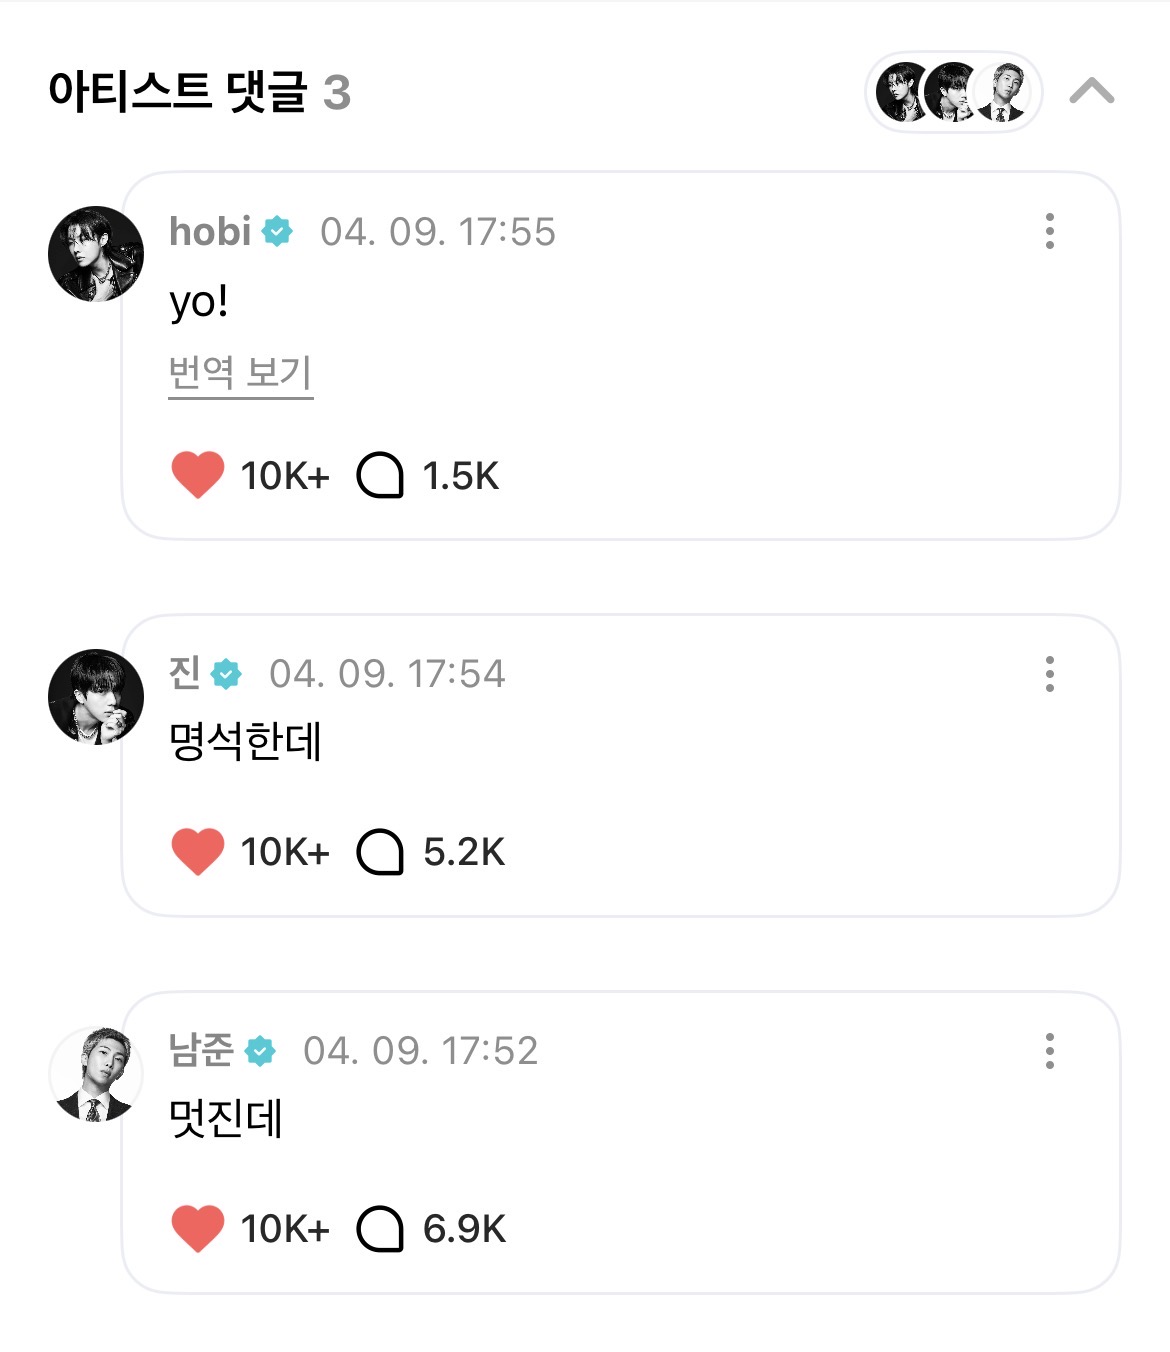Viewport: 1170px width, 1352px height.
Task: Open replies bubble on 진's comment
Action: [380, 852]
